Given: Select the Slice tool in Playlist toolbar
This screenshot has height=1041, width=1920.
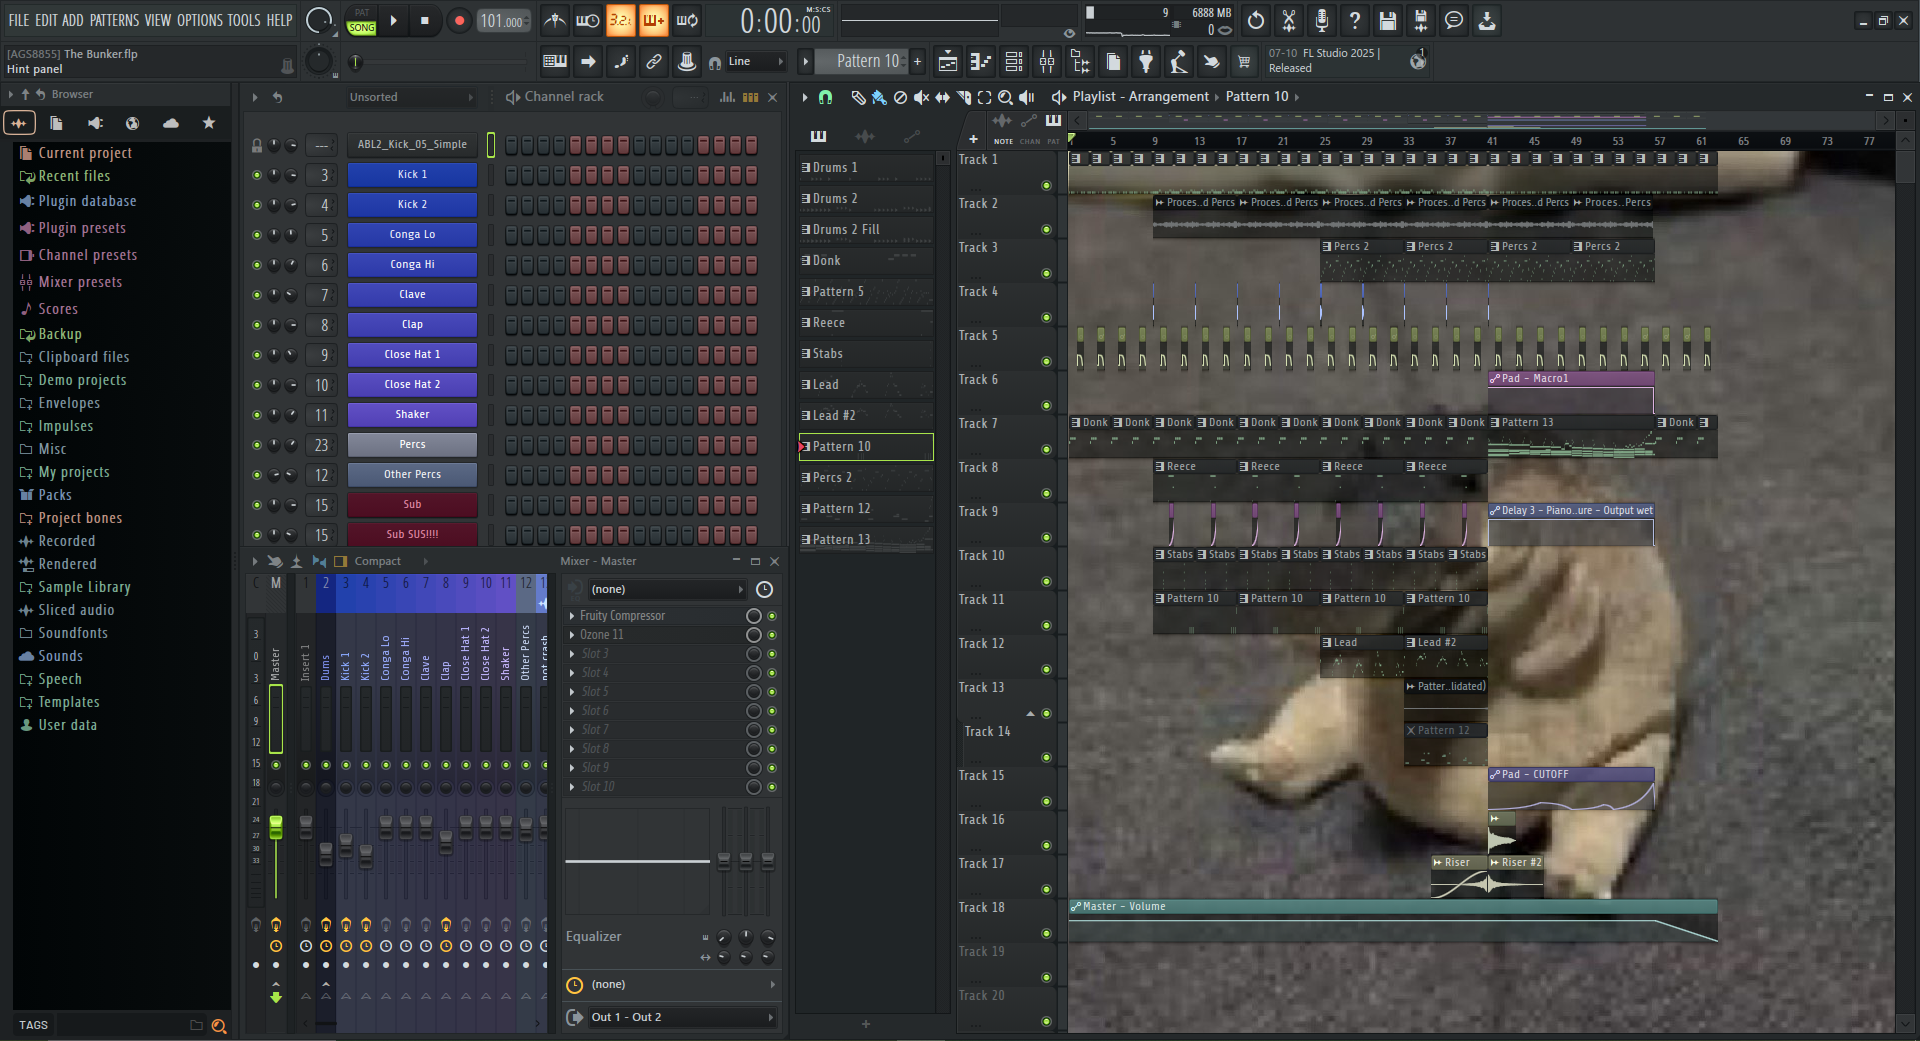Looking at the screenshot, I should point(963,97).
